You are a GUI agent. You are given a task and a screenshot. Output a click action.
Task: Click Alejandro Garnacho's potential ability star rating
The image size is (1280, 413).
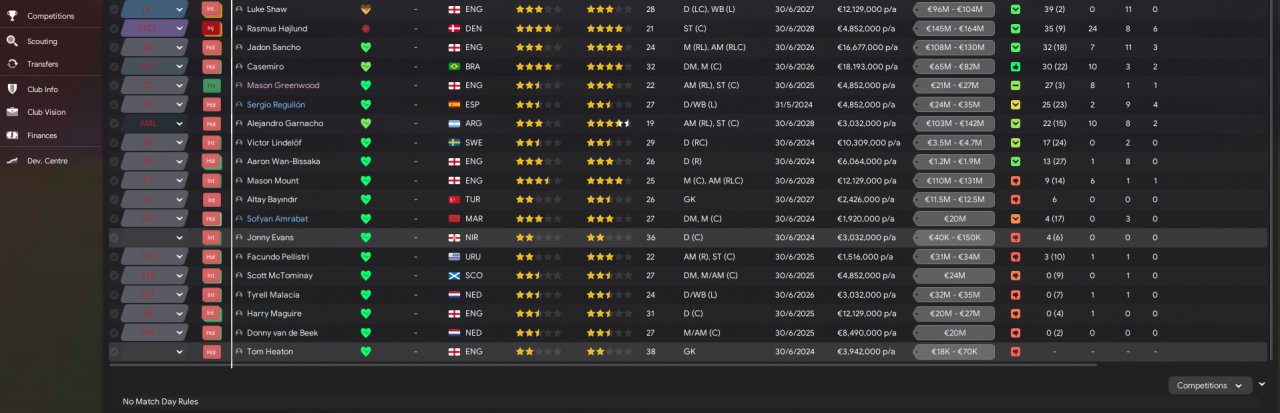609,124
